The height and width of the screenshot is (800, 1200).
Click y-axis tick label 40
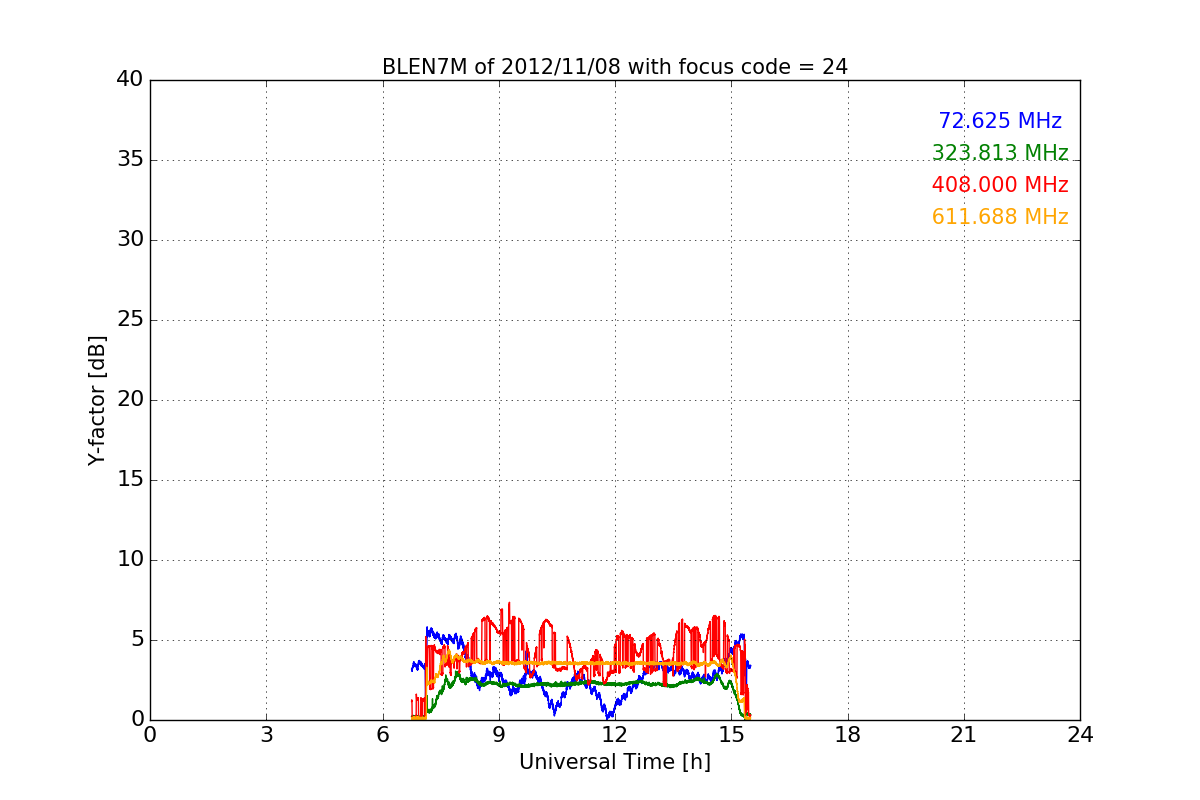pos(130,79)
